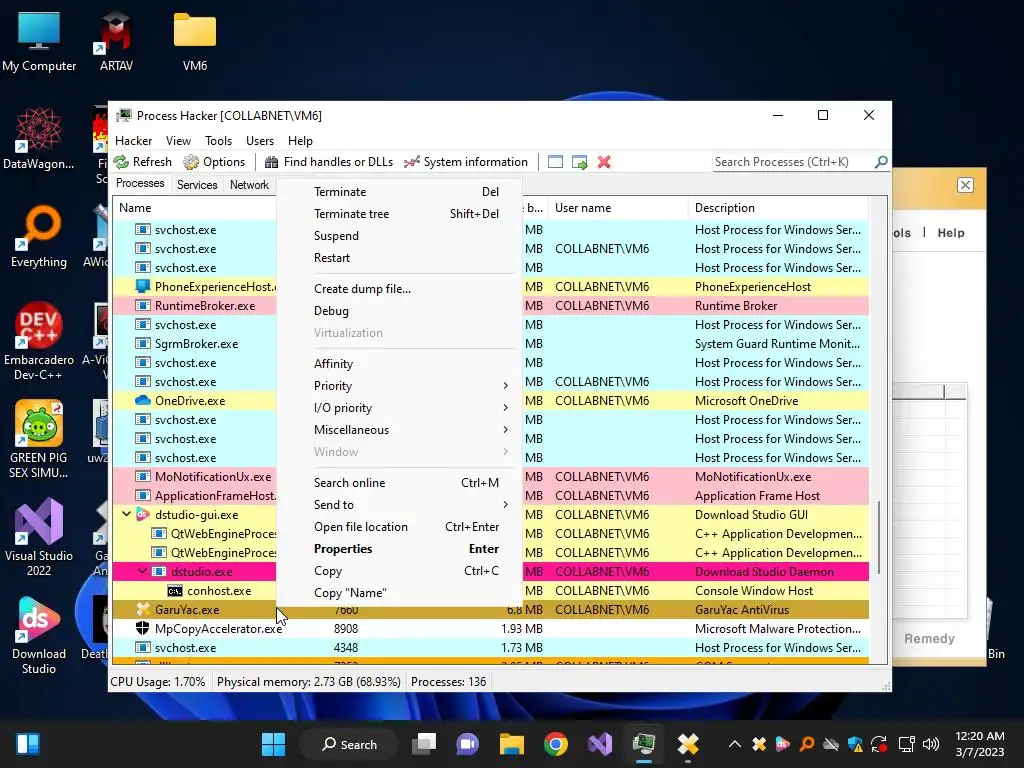
Task: Choose Suspend in the context menu
Action: pyautogui.click(x=400, y=236)
